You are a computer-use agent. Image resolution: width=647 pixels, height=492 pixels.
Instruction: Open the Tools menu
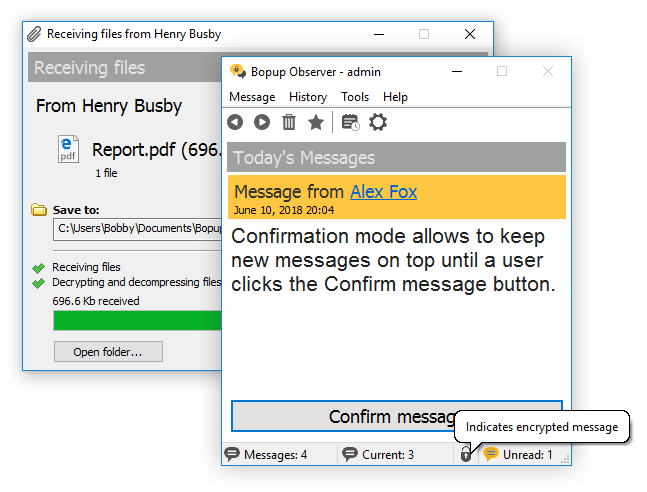click(x=355, y=97)
